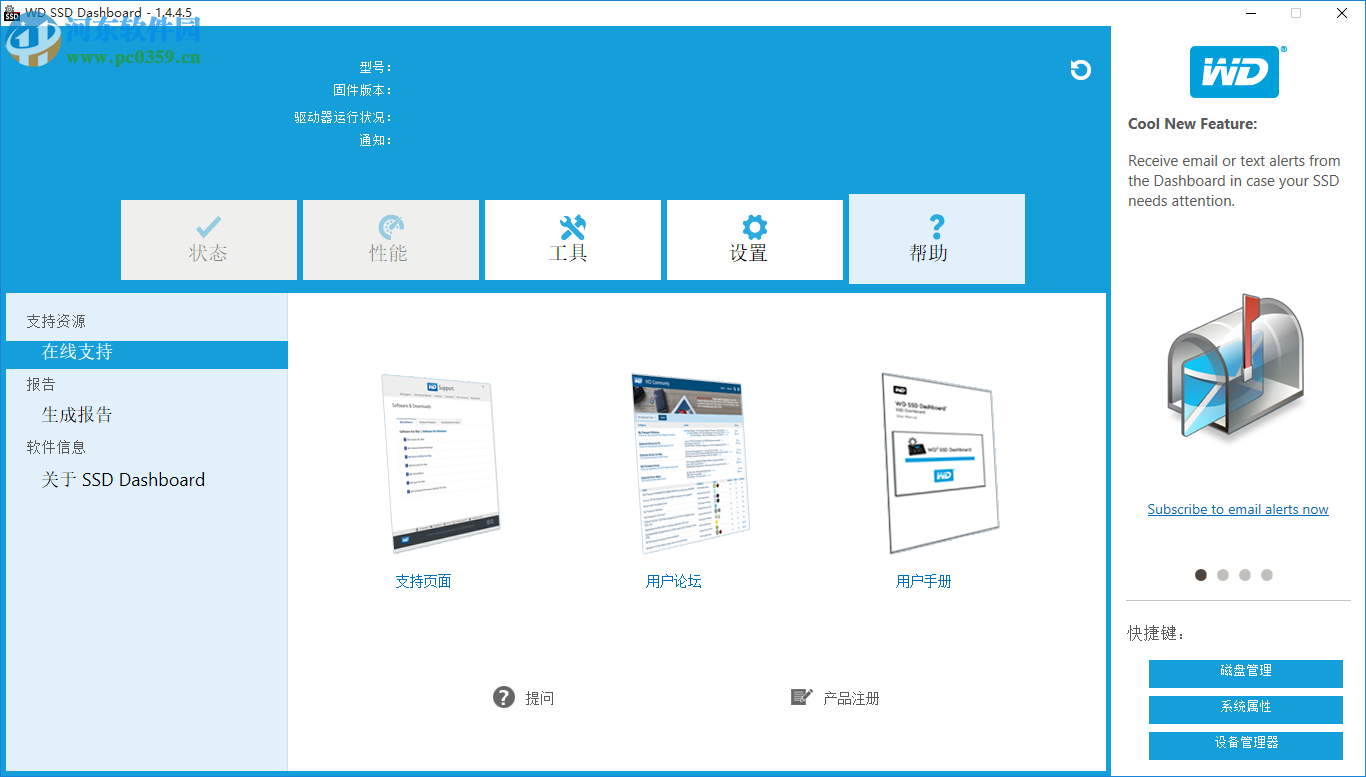Switch to the 设置 tab
This screenshot has width=1366, height=777.
[754, 240]
